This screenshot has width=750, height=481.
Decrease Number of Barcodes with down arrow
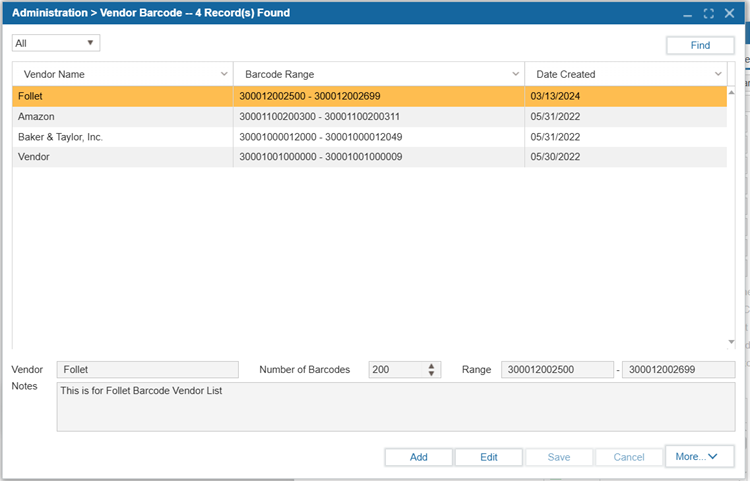(x=431, y=373)
